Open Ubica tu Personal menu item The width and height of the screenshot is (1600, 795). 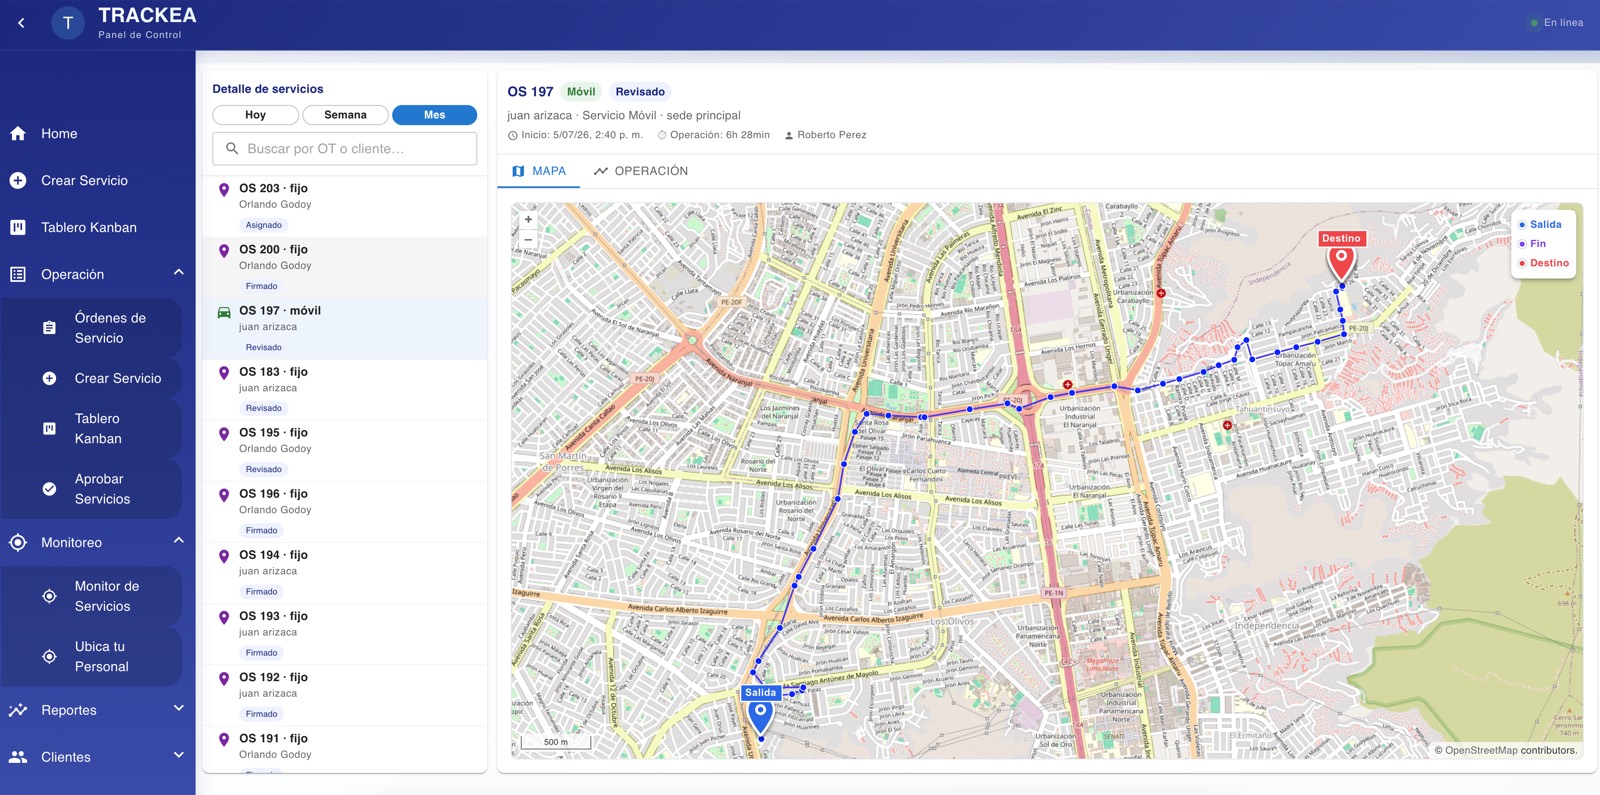pos(92,656)
